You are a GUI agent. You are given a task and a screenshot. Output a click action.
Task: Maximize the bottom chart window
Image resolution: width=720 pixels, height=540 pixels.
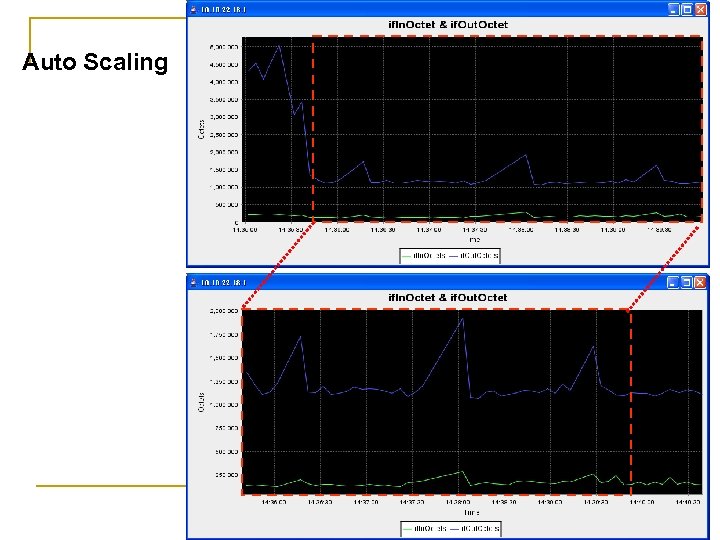point(686,282)
